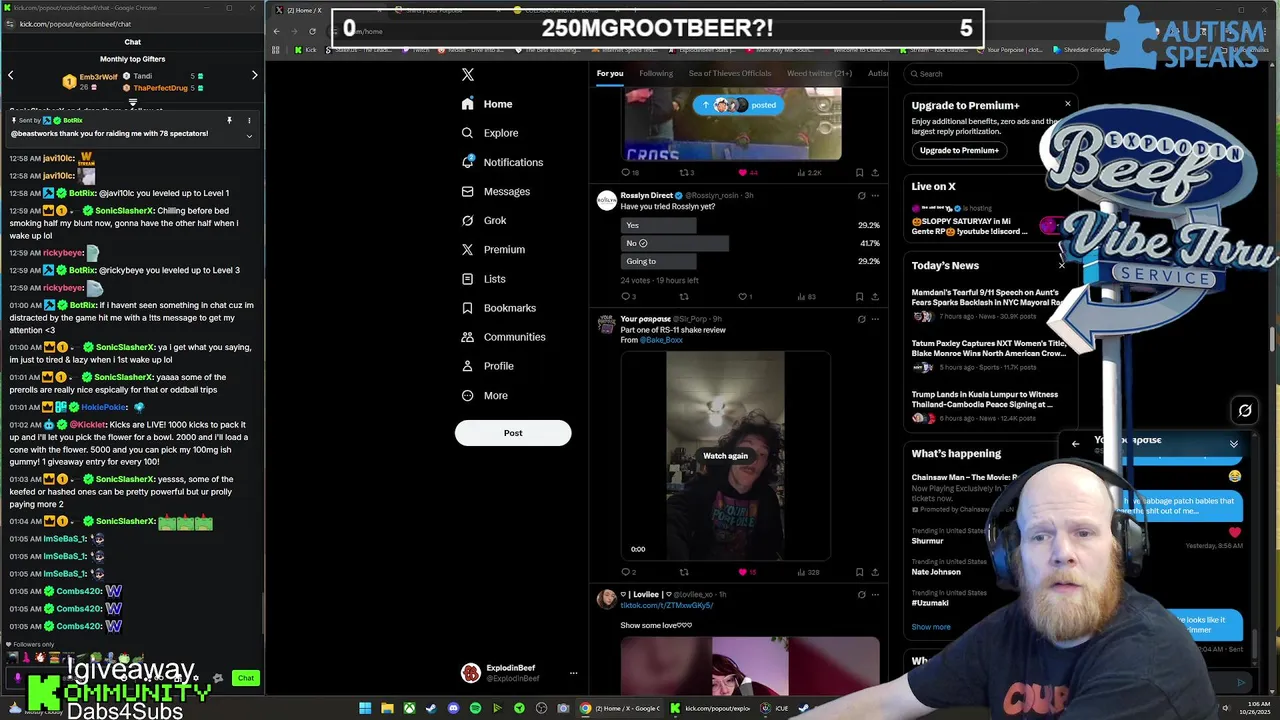Open Messages in X sidebar
The width and height of the screenshot is (1280, 720).
[496, 191]
